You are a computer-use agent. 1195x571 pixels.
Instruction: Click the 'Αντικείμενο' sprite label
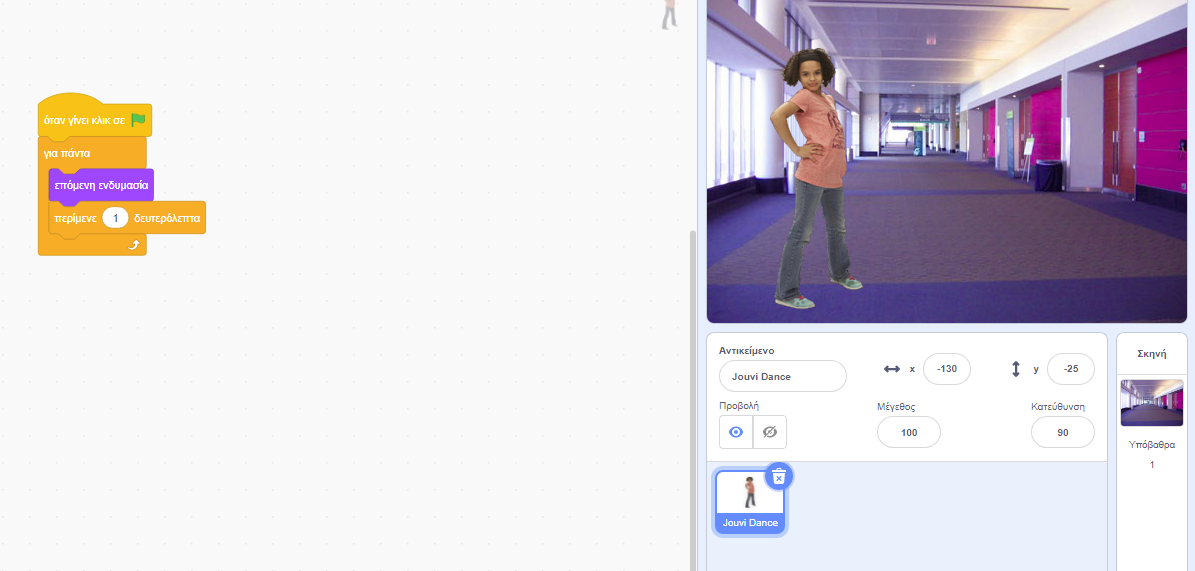coord(747,351)
